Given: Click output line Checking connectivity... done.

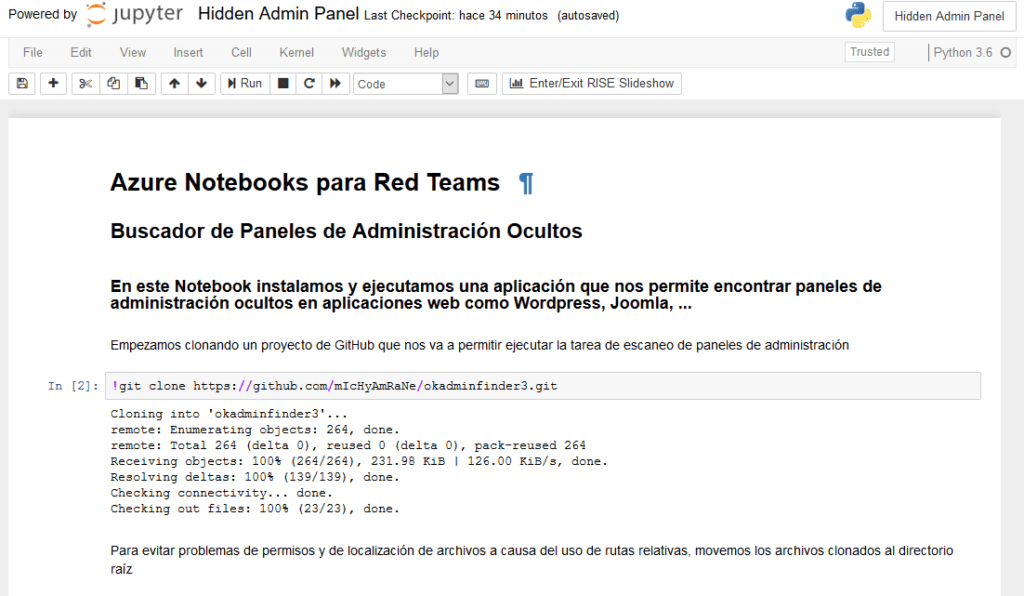Looking at the screenshot, I should (x=221, y=493).
